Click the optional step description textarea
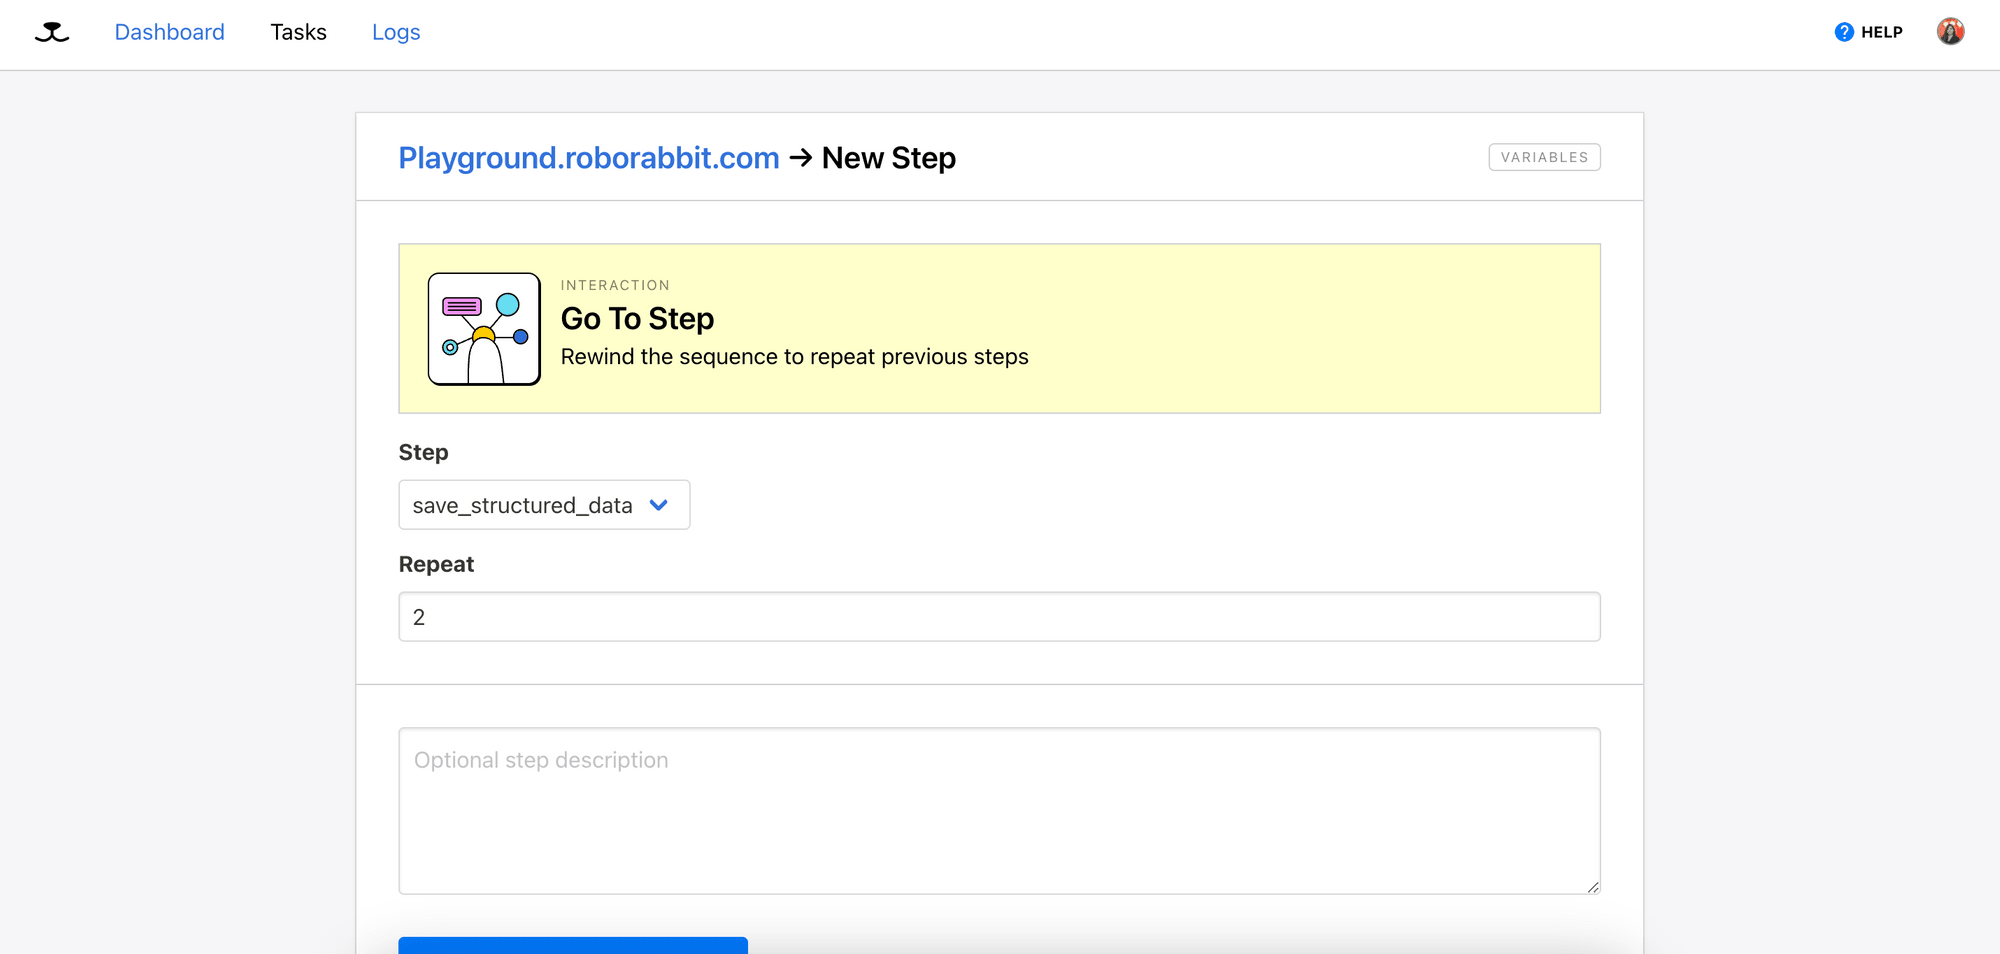The height and width of the screenshot is (954, 2000). [999, 810]
